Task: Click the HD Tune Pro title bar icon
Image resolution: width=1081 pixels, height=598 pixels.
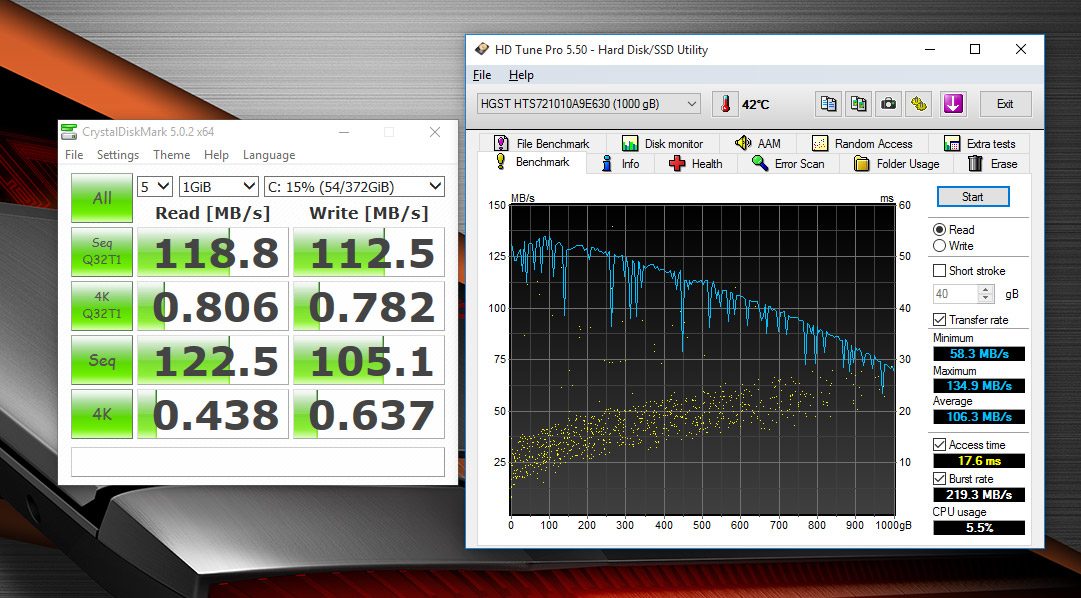Action: 482,50
